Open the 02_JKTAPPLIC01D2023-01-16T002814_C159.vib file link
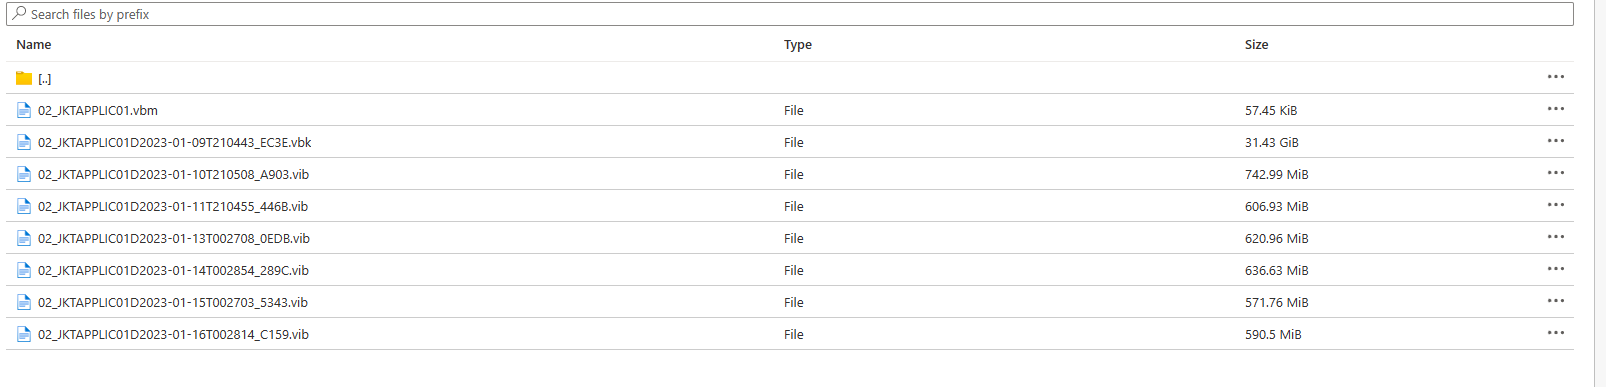The width and height of the screenshot is (1606, 387). click(x=173, y=334)
